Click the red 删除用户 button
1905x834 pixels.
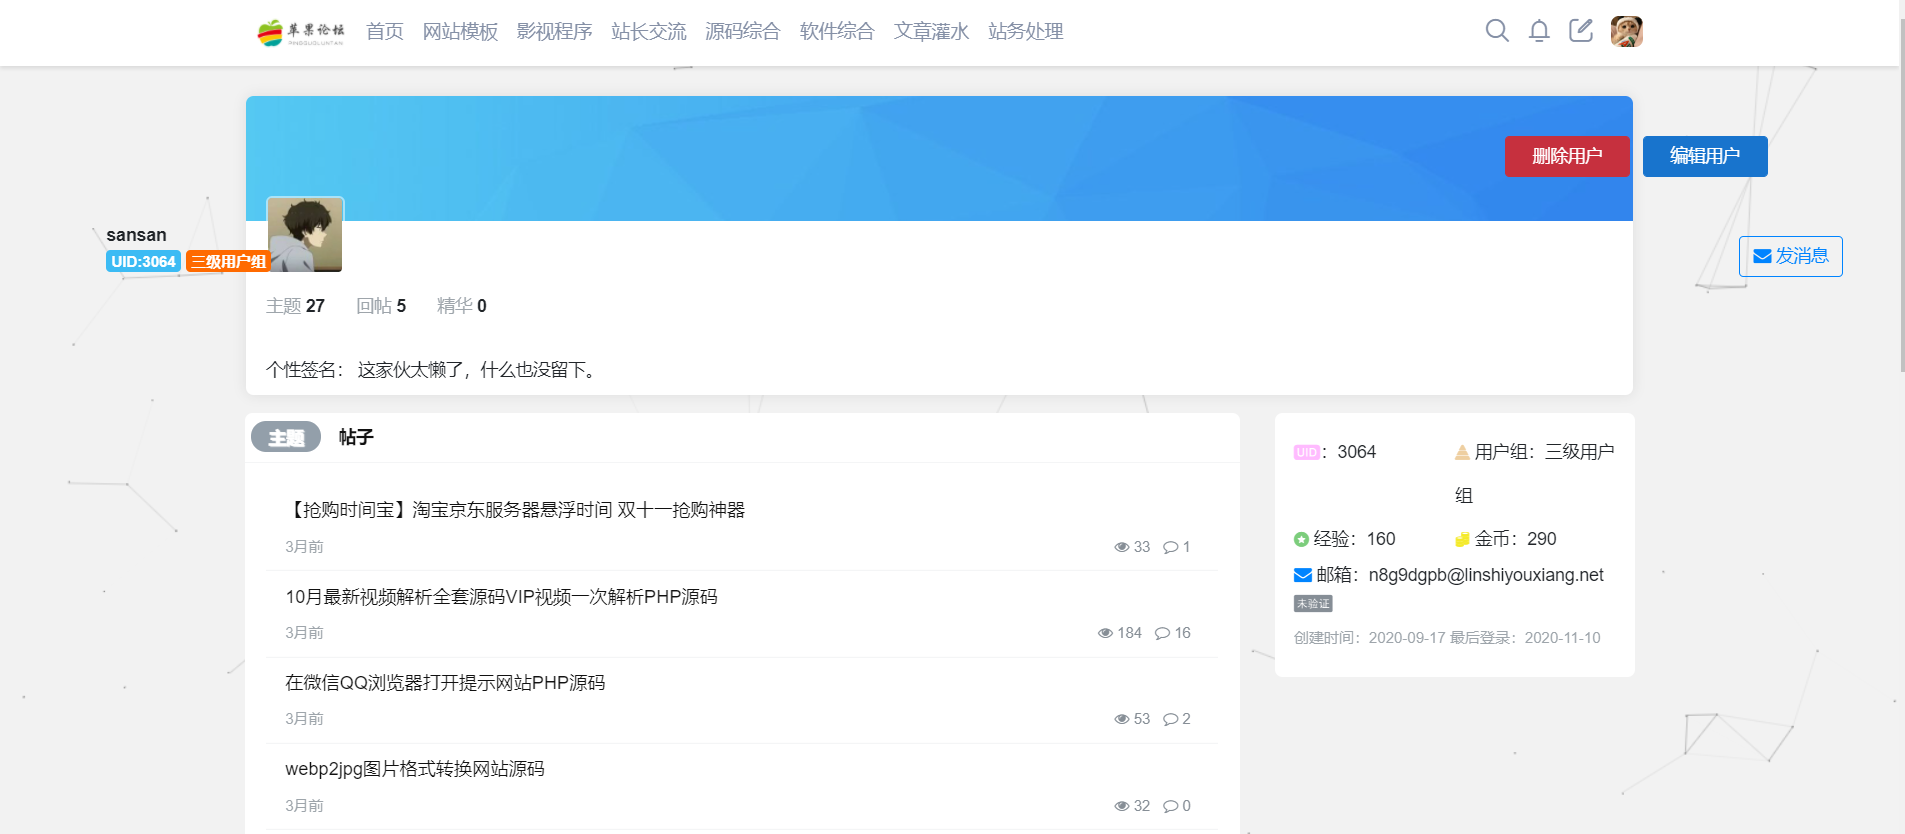[x=1567, y=156]
